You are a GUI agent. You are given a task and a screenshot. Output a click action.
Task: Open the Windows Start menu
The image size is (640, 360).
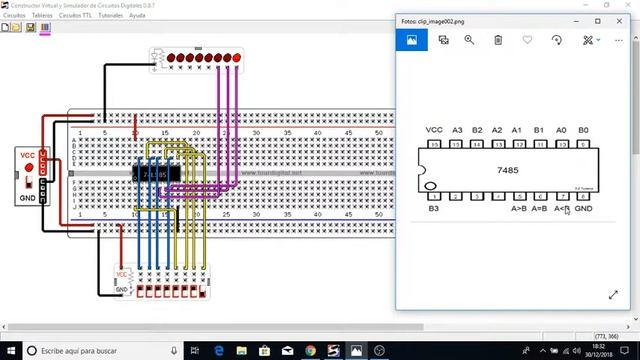tap(11, 351)
